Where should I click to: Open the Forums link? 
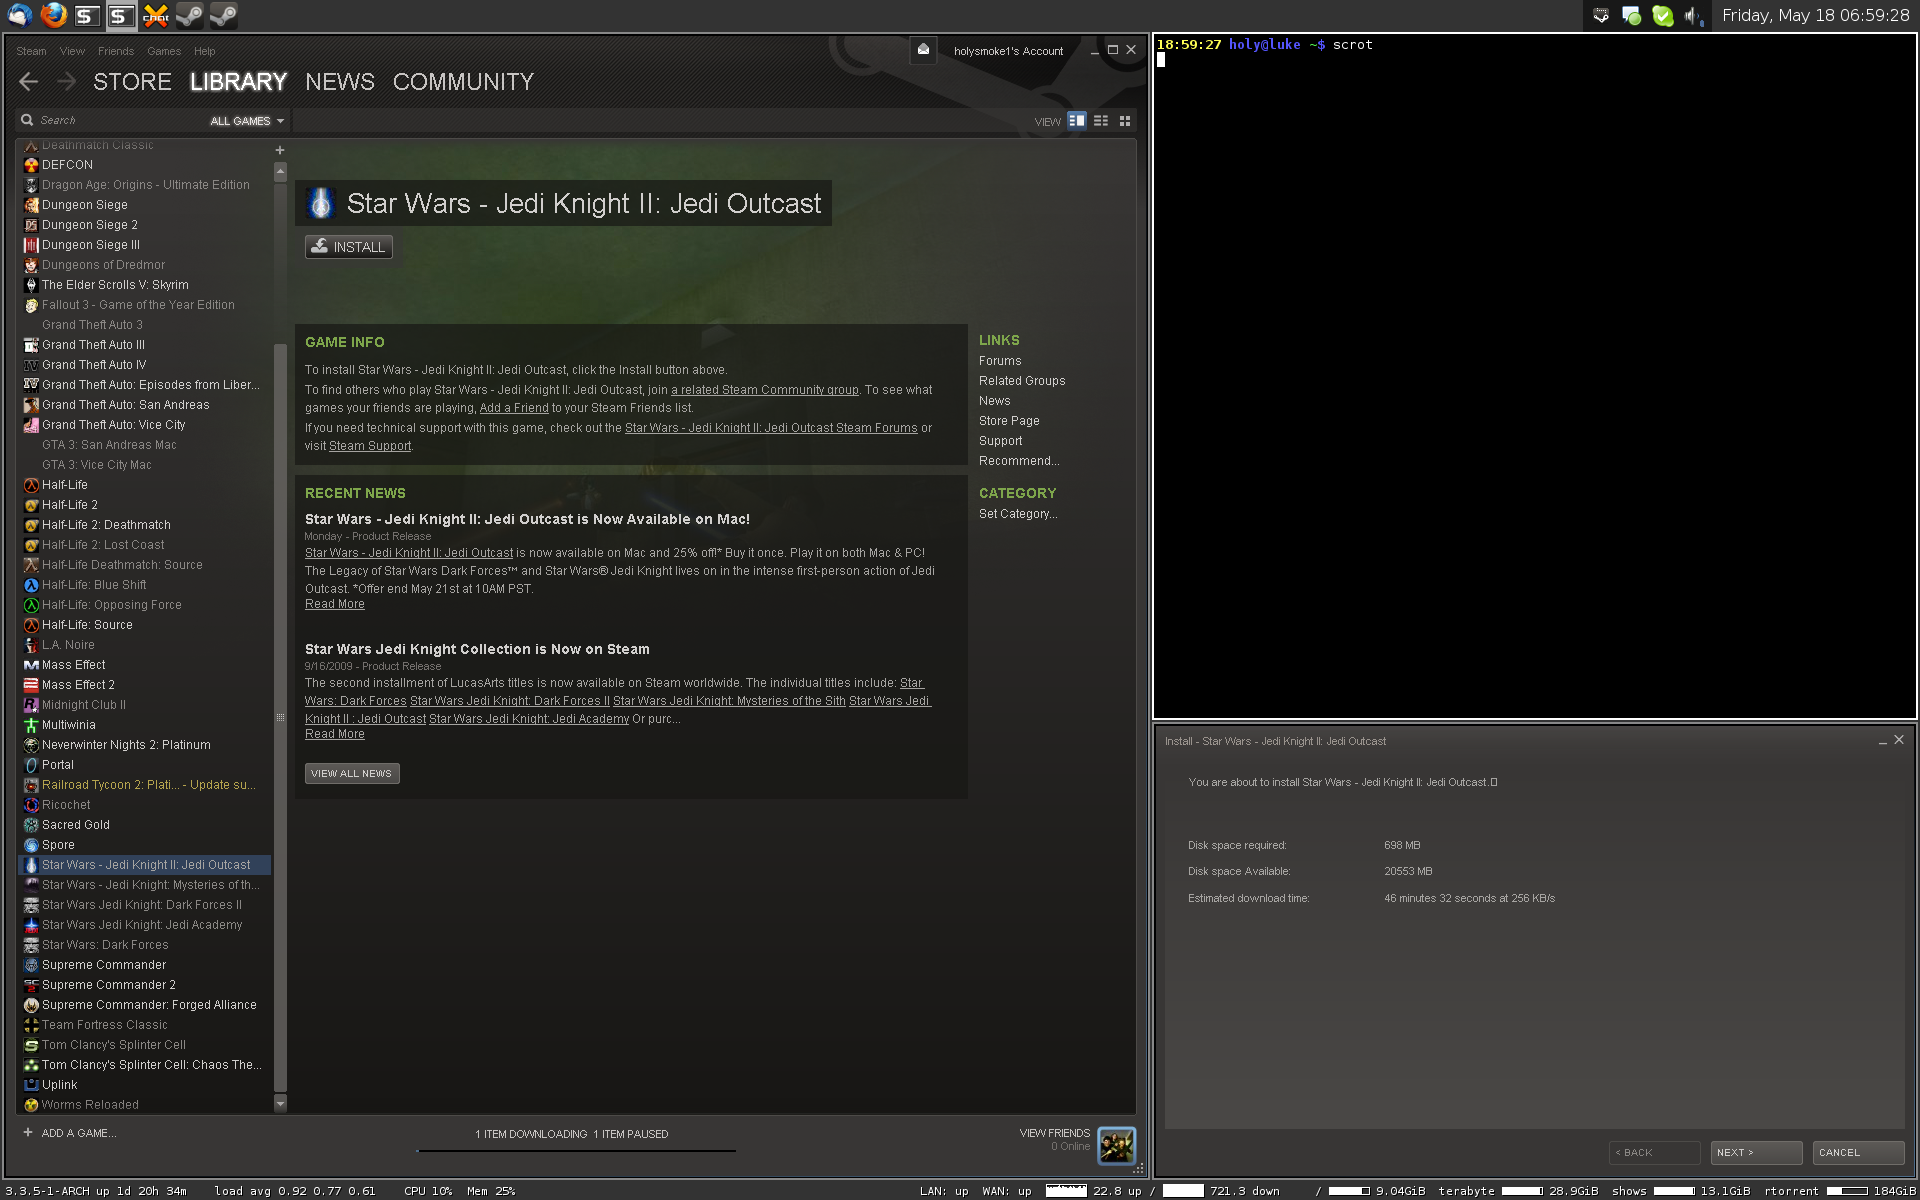point(1000,361)
